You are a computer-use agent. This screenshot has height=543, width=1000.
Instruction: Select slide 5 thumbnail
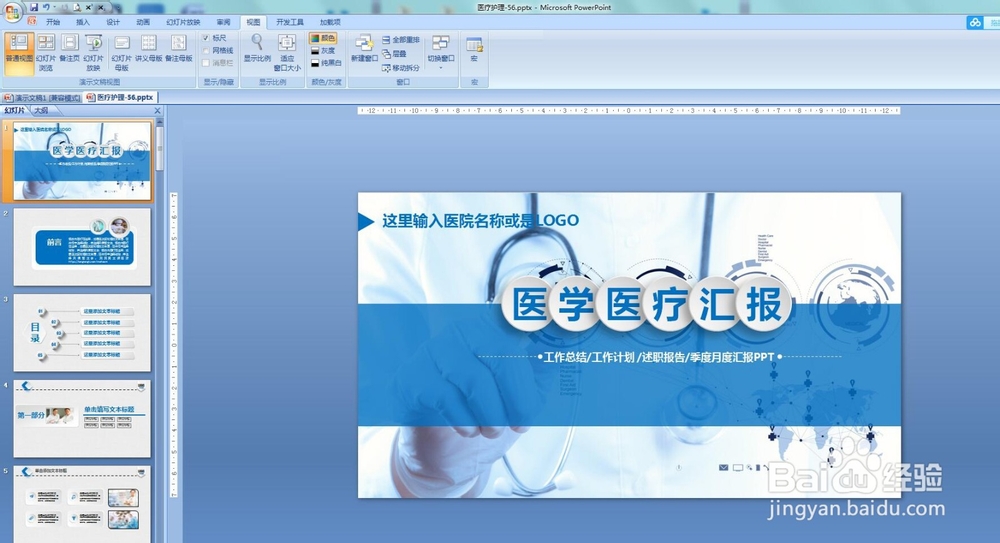point(82,504)
